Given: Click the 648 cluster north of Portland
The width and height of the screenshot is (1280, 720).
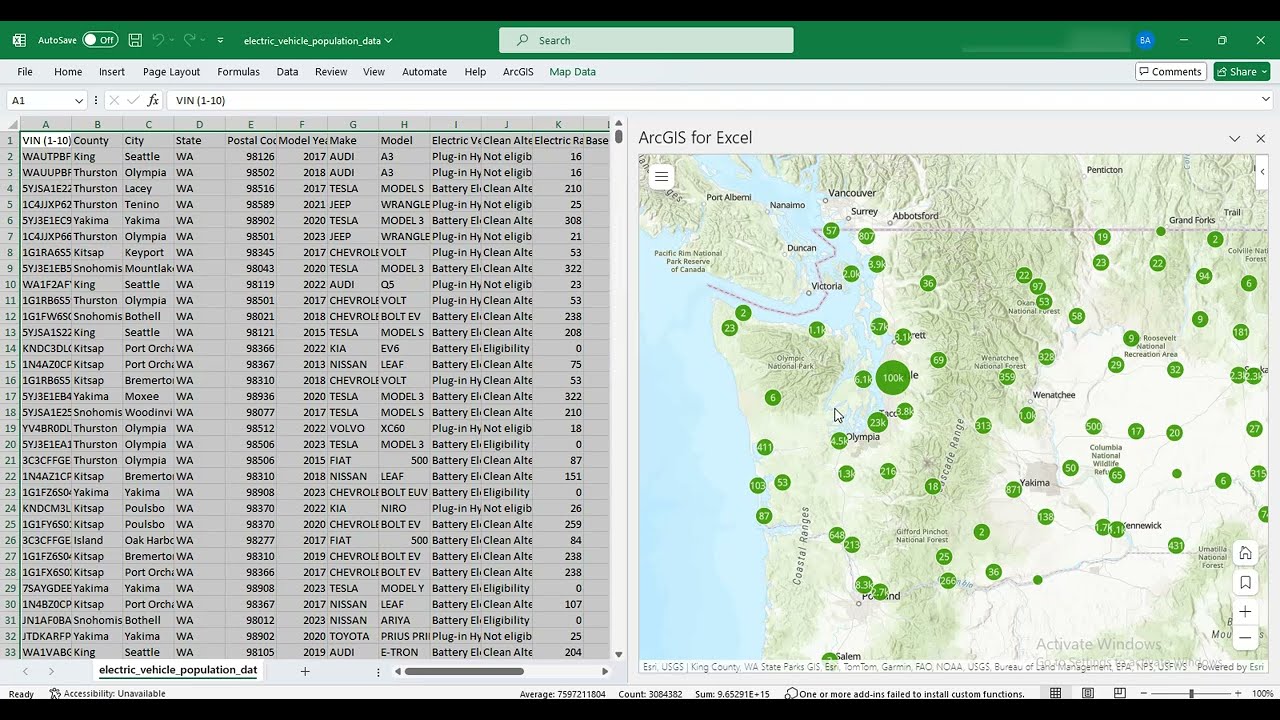Looking at the screenshot, I should (837, 535).
